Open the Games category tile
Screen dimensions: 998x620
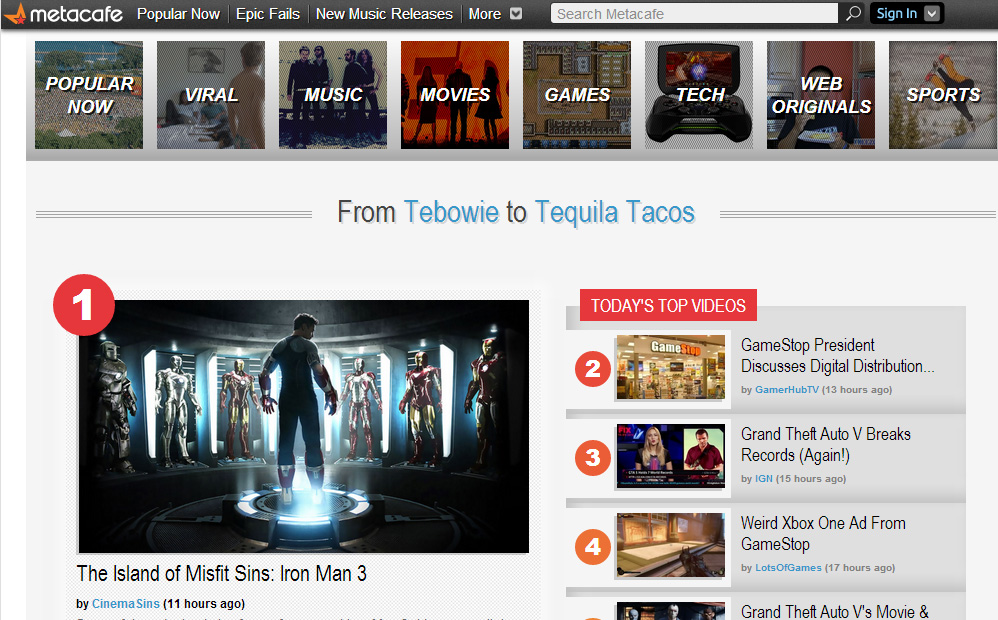point(577,95)
